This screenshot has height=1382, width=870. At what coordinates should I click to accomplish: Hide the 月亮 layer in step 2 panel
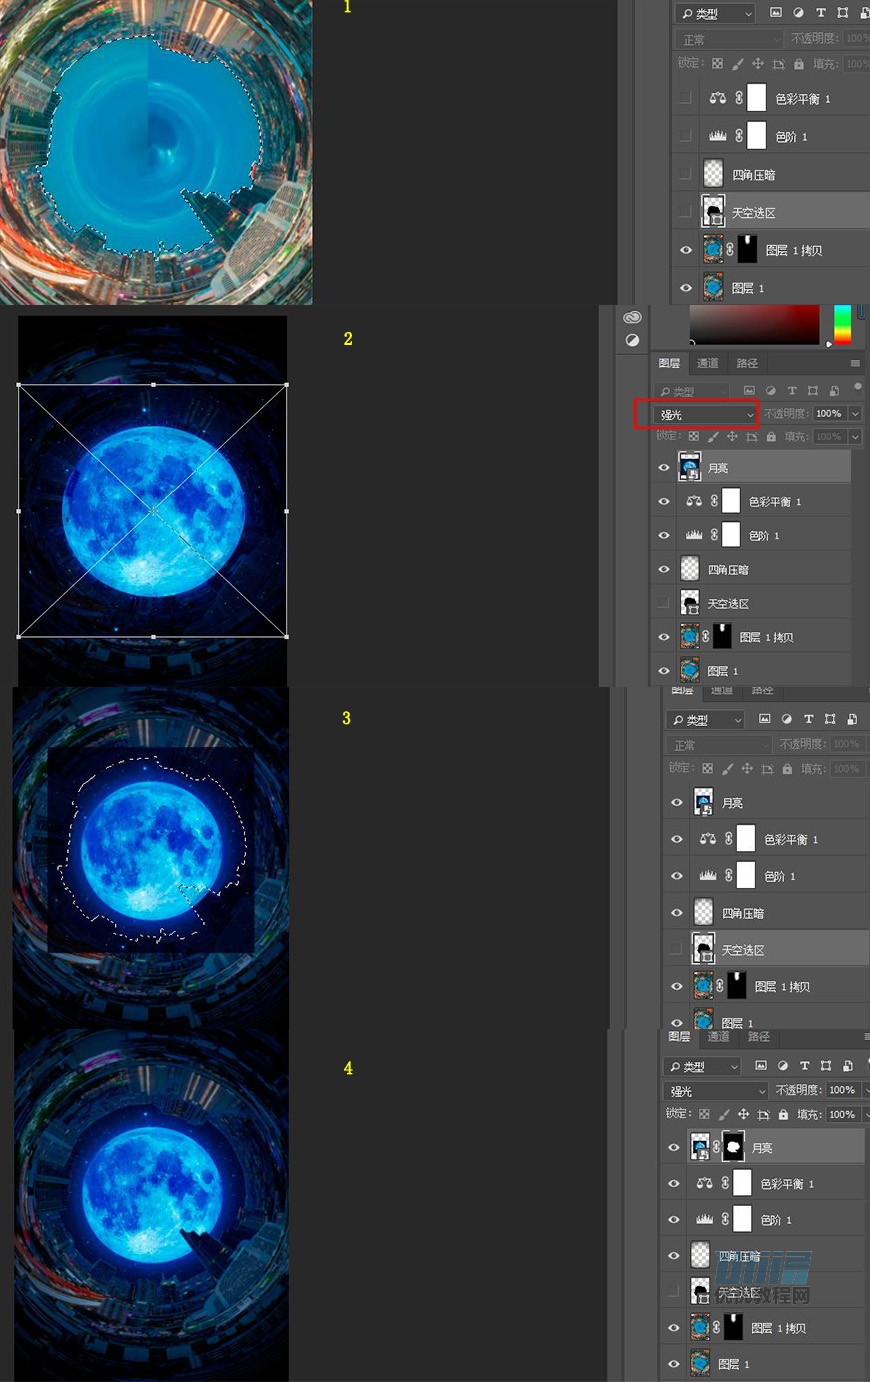[664, 468]
